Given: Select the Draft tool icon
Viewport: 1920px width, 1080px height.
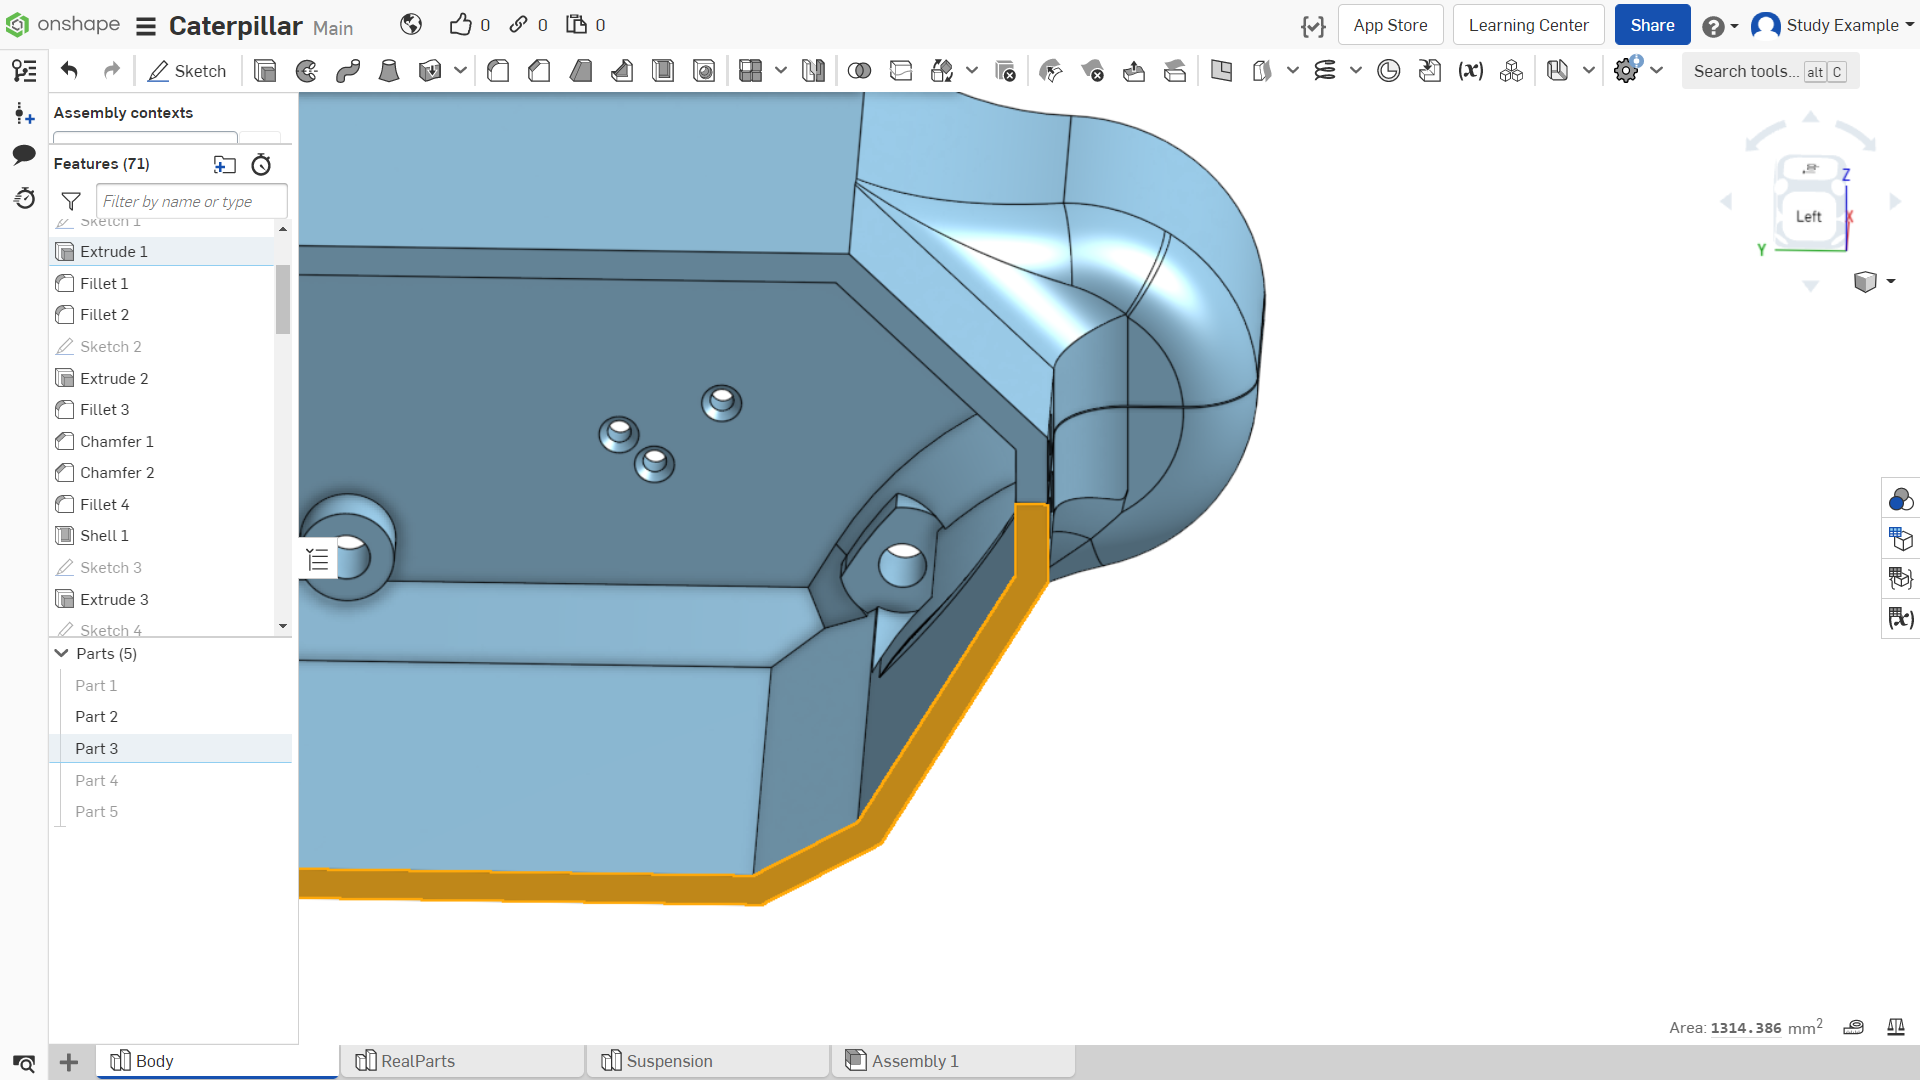Looking at the screenshot, I should (581, 71).
